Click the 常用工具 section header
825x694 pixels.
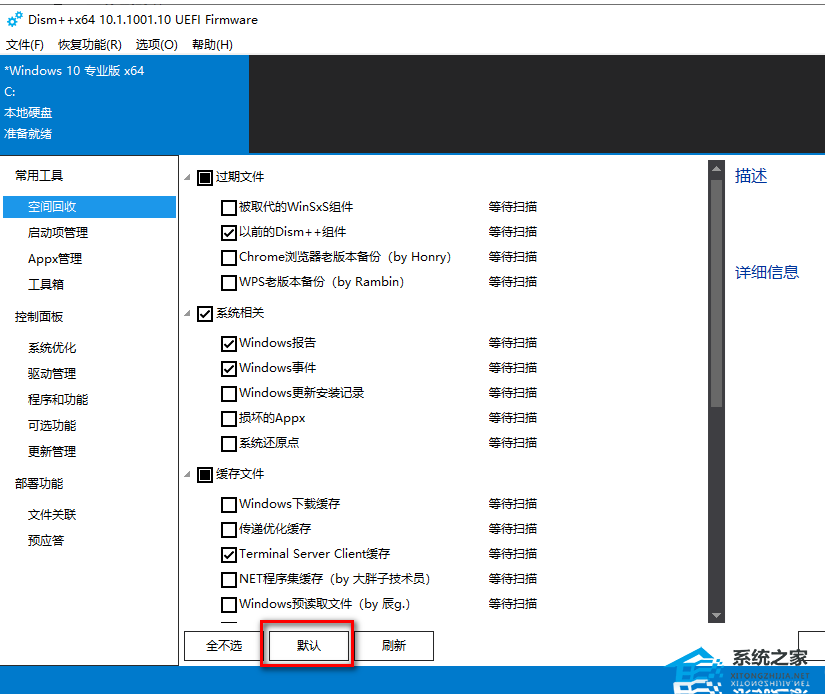pyautogui.click(x=39, y=176)
